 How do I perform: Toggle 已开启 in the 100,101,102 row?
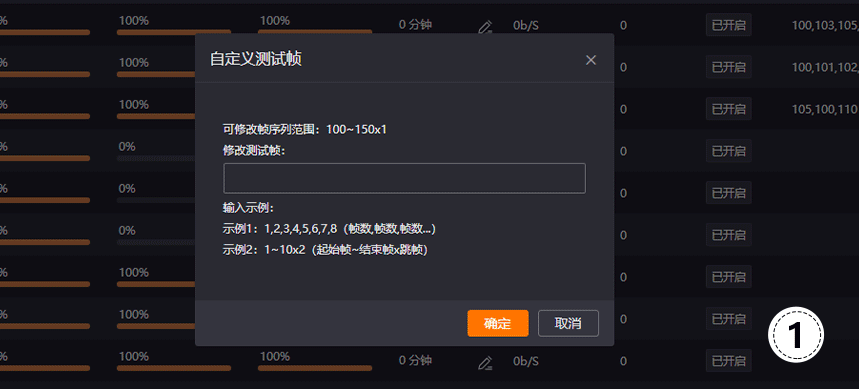pyautogui.click(x=729, y=67)
